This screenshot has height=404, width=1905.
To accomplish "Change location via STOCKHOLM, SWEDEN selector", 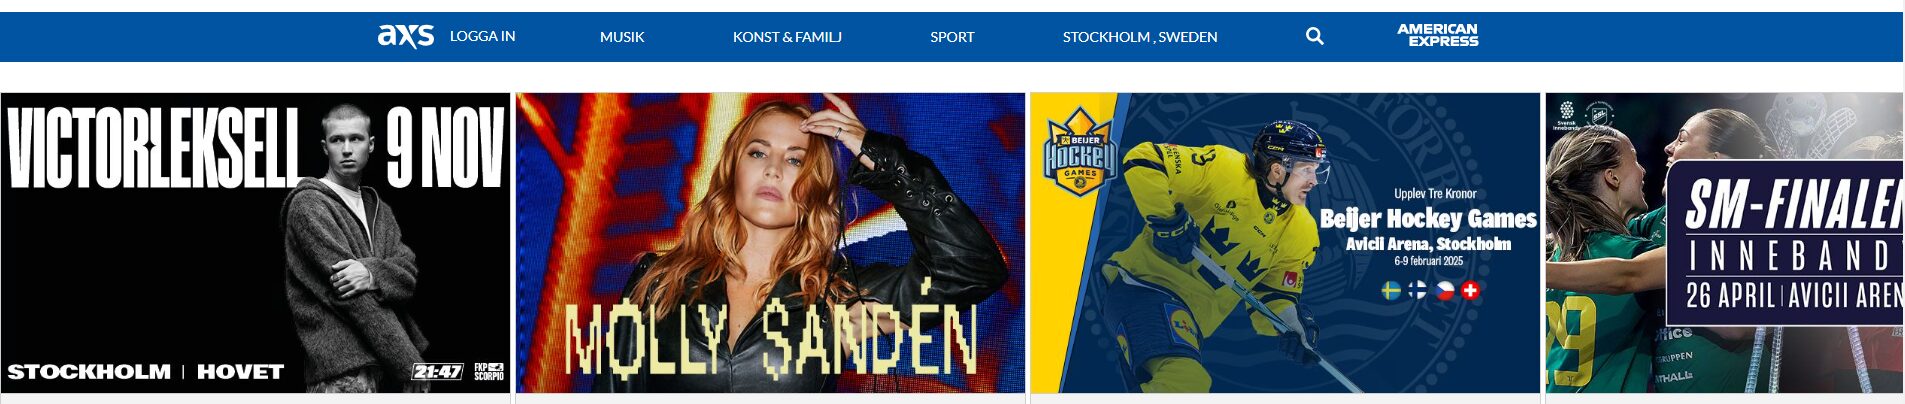I will point(1140,37).
